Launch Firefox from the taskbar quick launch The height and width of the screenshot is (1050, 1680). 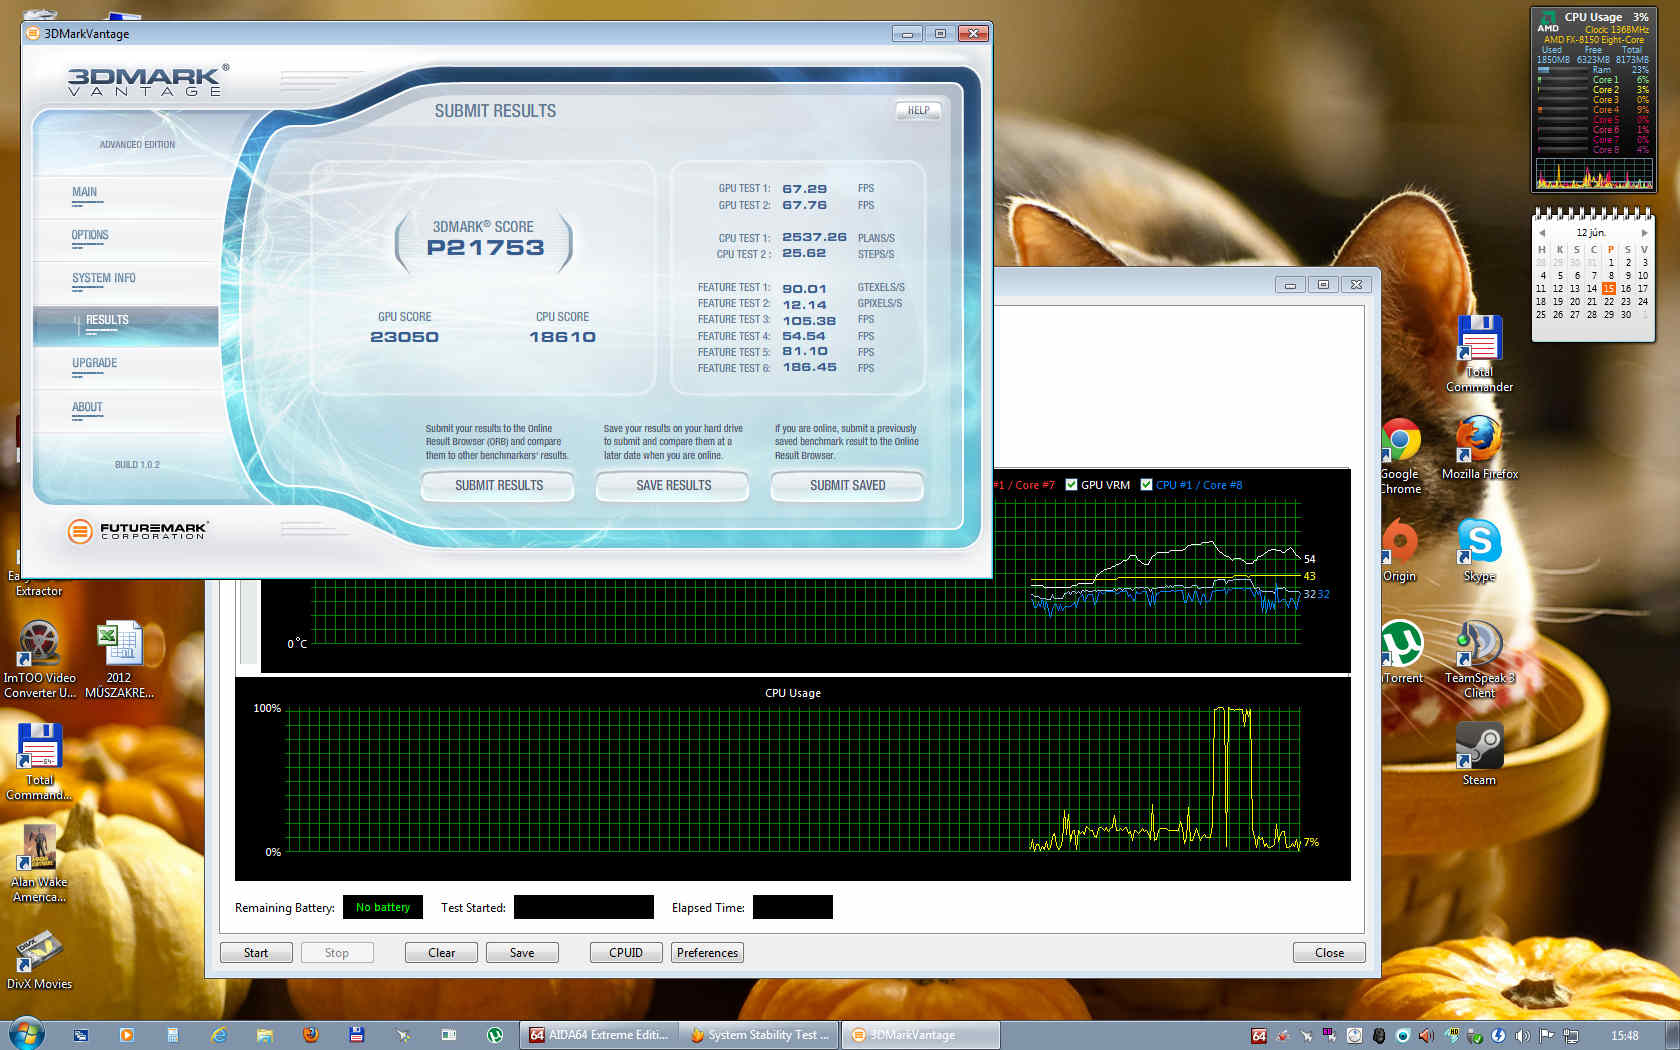pos(311,1035)
